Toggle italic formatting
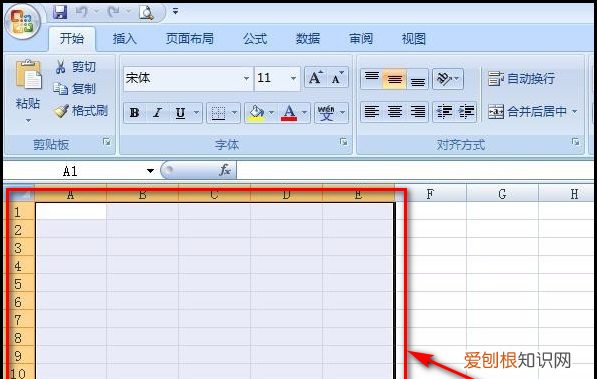Viewport: 597px width, 379px height. (x=157, y=113)
